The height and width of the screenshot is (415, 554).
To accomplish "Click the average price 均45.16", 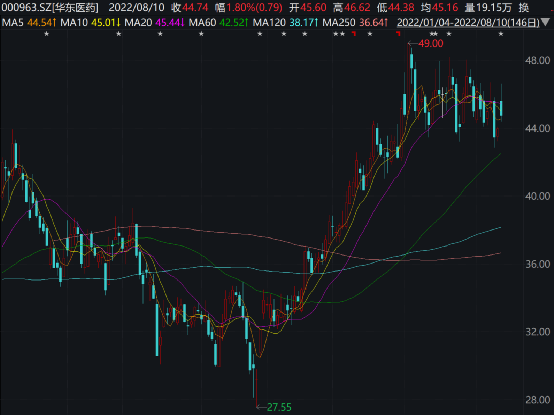I will 440,7.
